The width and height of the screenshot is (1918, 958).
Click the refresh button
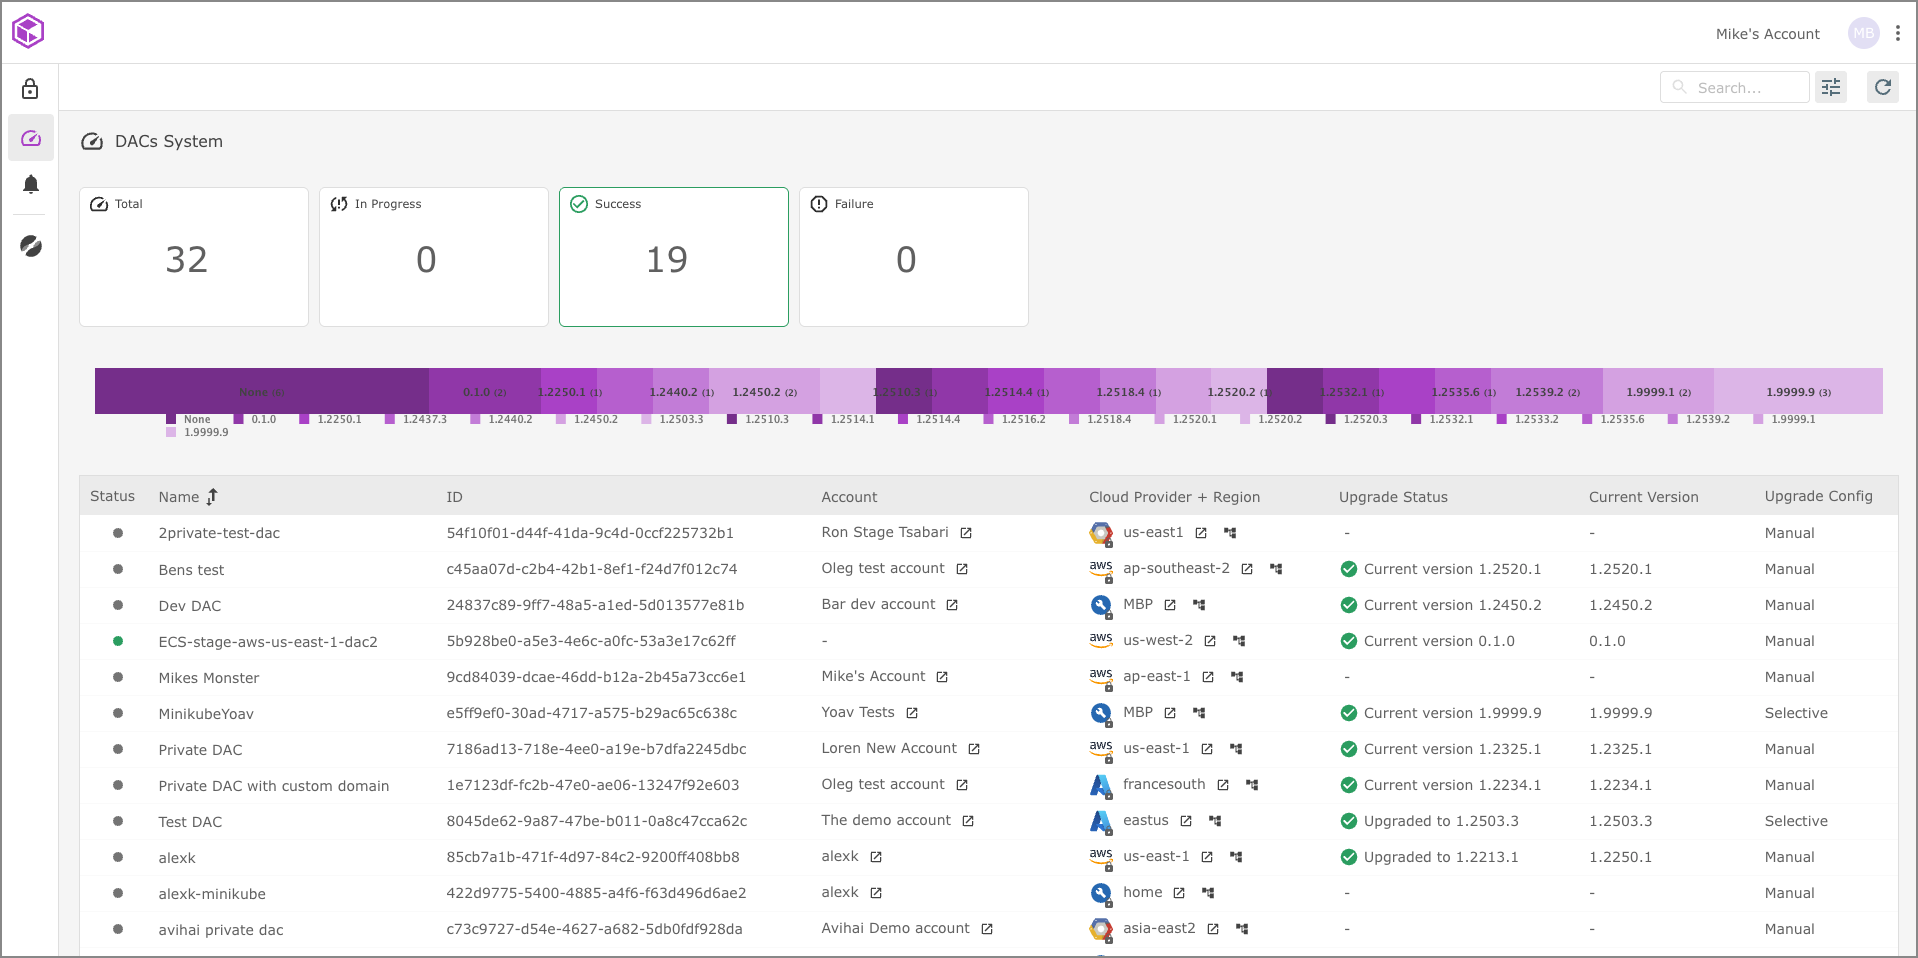[x=1882, y=87]
